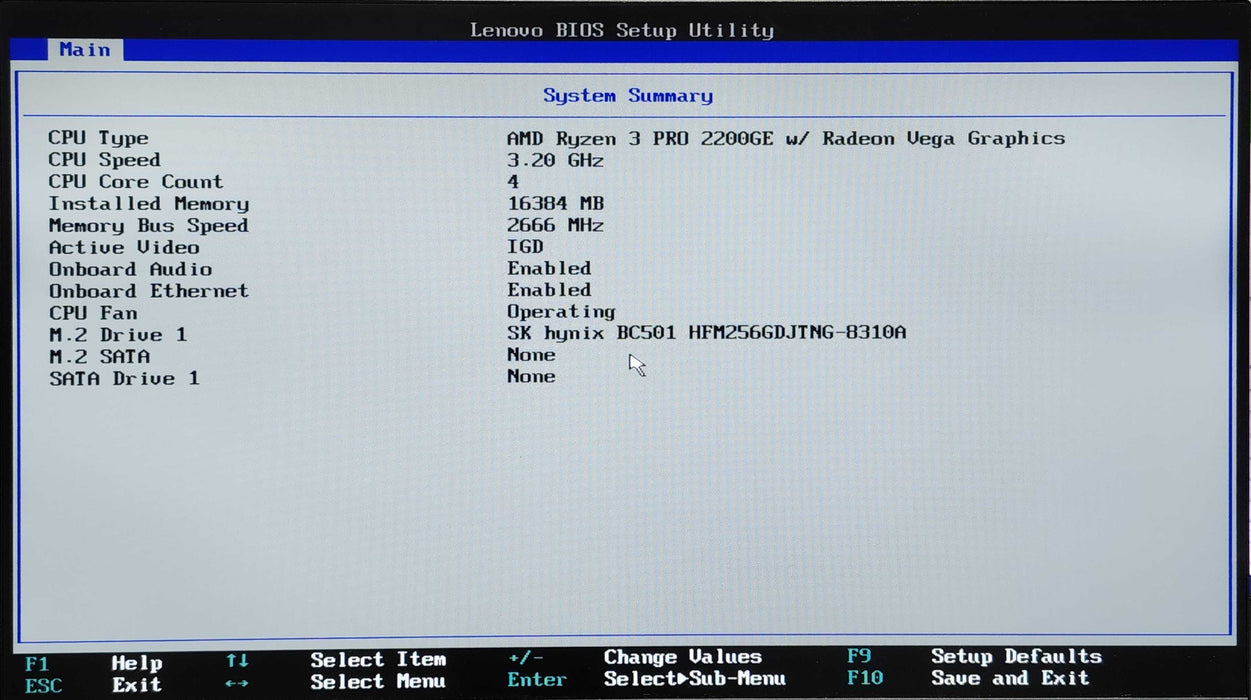Image resolution: width=1251 pixels, height=700 pixels.
Task: Select the M.2 Drive 1 label
Action: pyautogui.click(x=118, y=335)
